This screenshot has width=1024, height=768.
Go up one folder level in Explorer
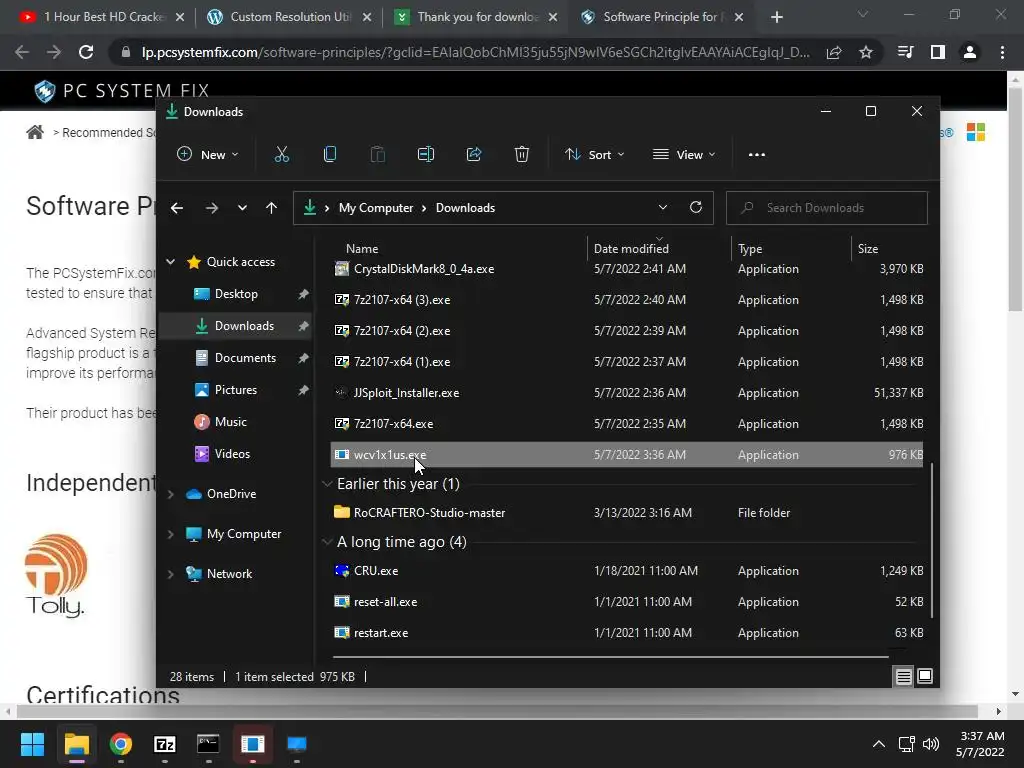tap(272, 208)
